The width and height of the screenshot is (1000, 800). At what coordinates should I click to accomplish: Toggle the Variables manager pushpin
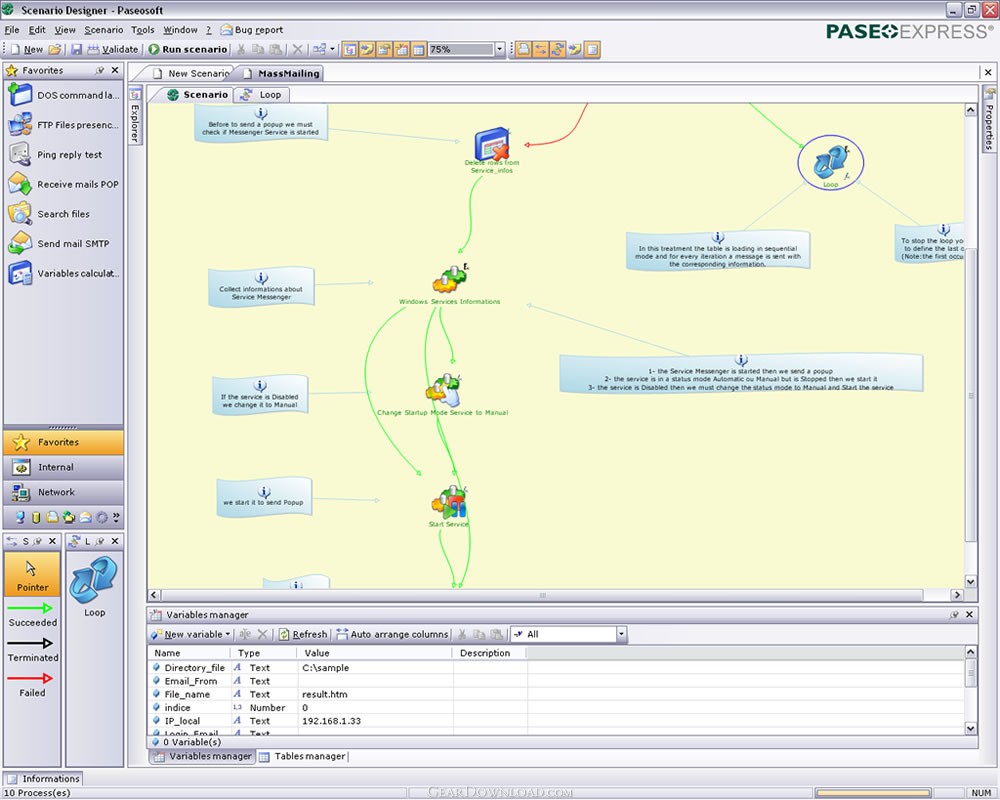pos(954,614)
